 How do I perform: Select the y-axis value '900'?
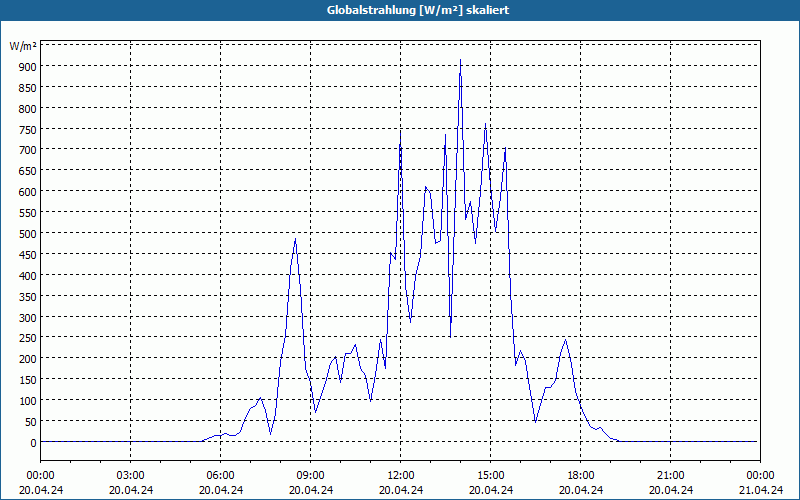[28, 67]
